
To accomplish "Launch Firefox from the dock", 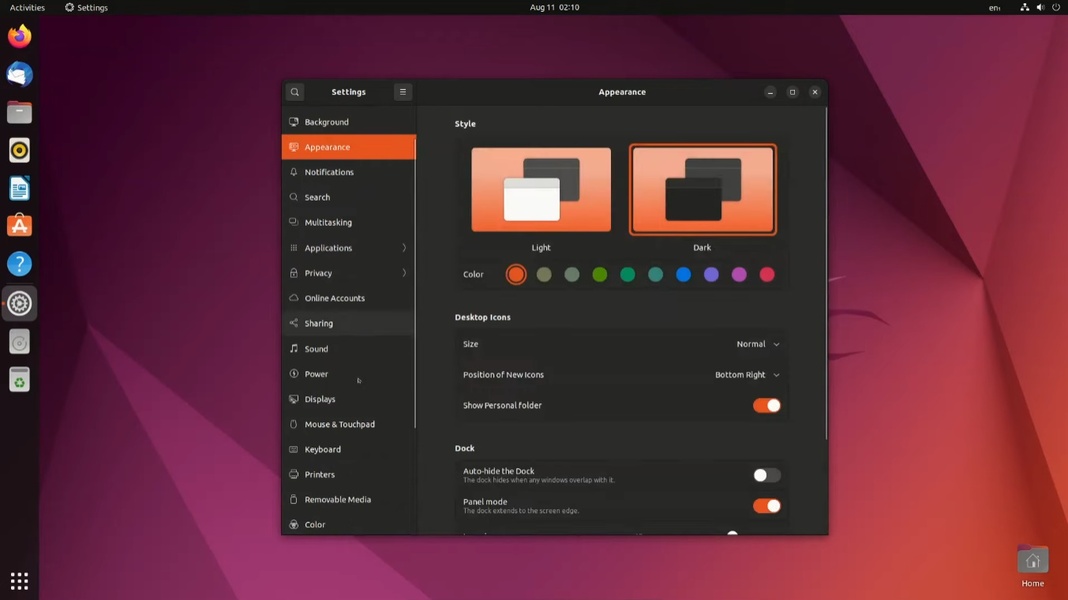I will point(19,37).
